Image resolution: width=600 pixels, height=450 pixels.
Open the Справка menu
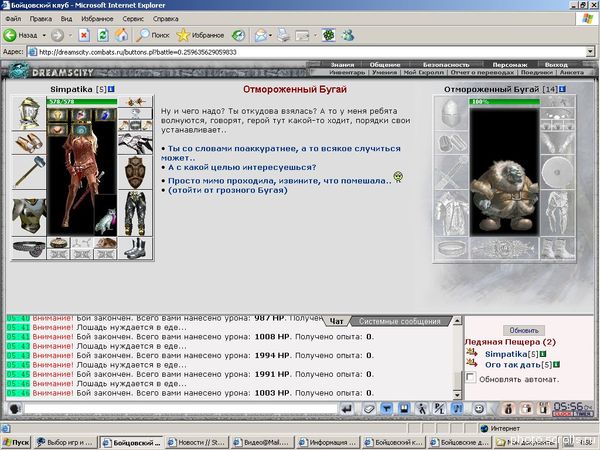click(x=166, y=18)
